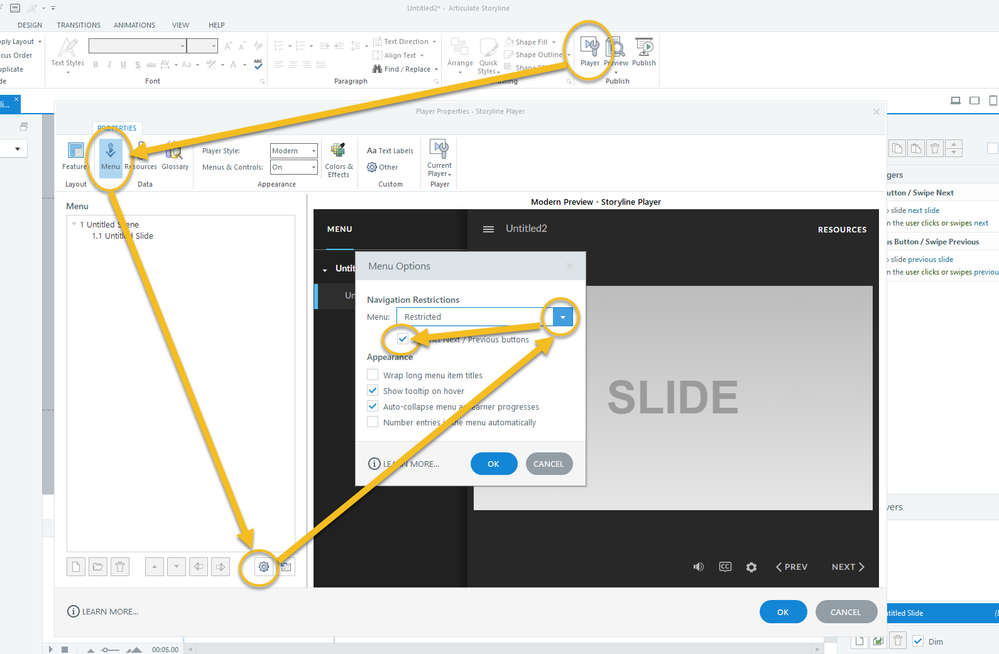Click Find / Replace binoculars icon
Viewport: 999px width, 654px height.
[x=377, y=69]
